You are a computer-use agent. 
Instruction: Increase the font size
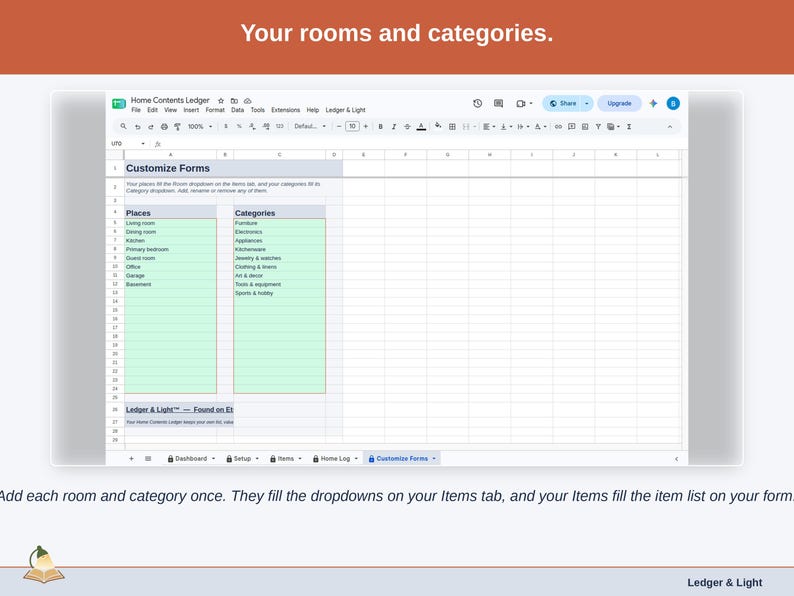point(366,127)
